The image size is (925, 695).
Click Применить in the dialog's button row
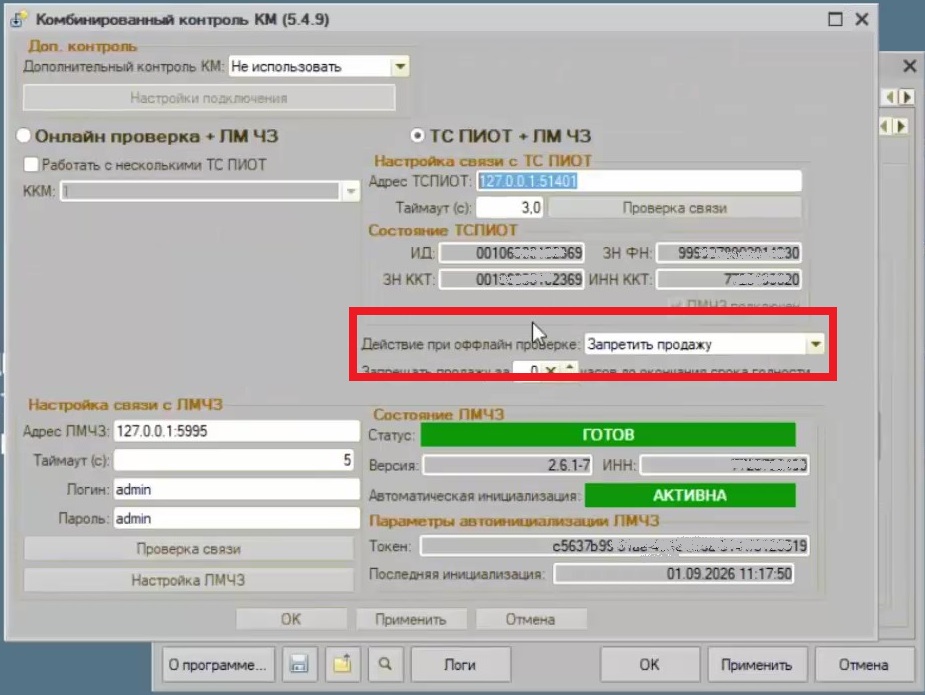pos(411,619)
